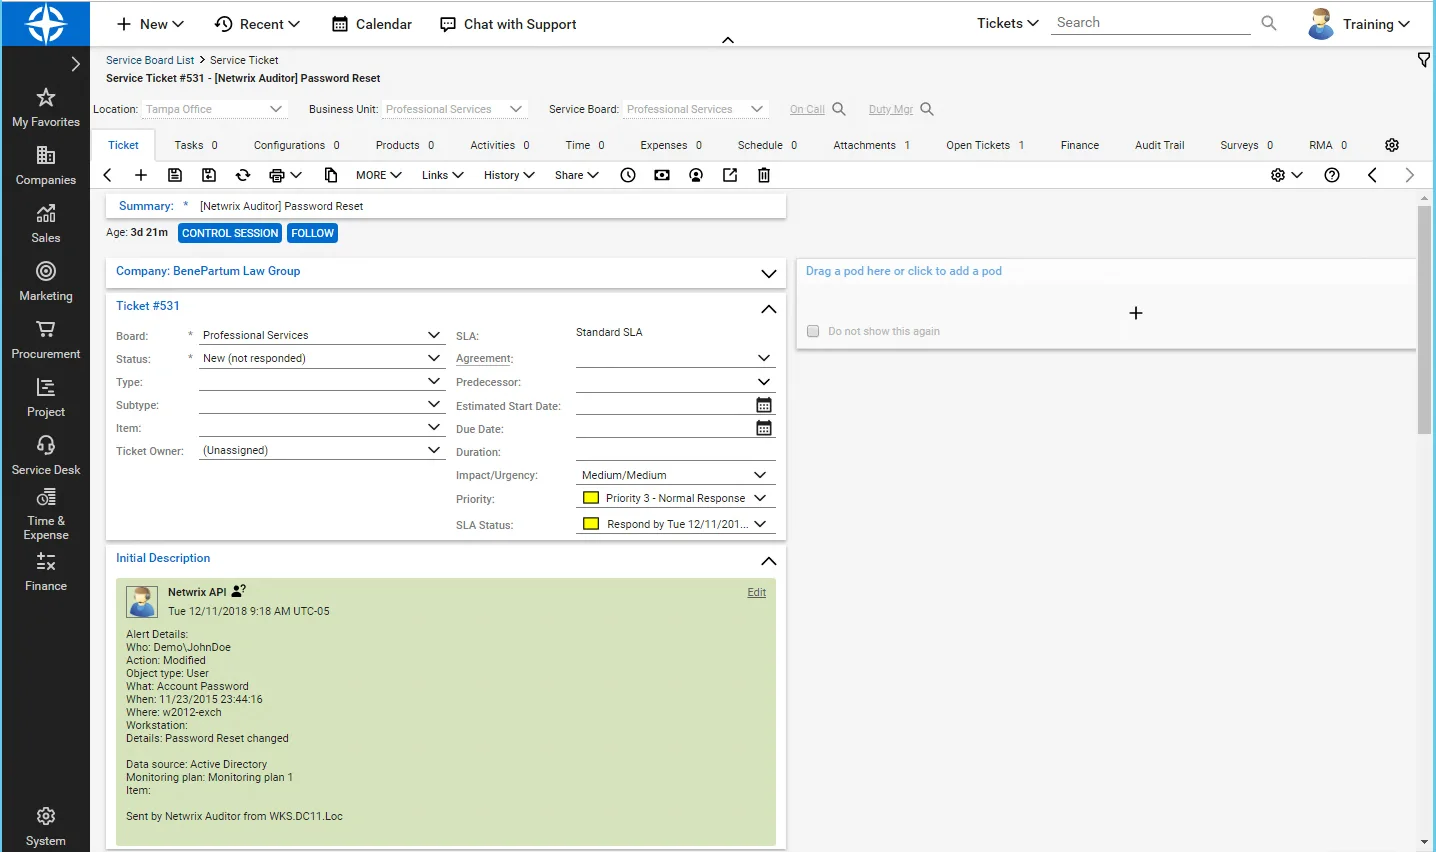The image size is (1436, 852).
Task: Click the Refresh icon in toolbar
Action: [243, 175]
